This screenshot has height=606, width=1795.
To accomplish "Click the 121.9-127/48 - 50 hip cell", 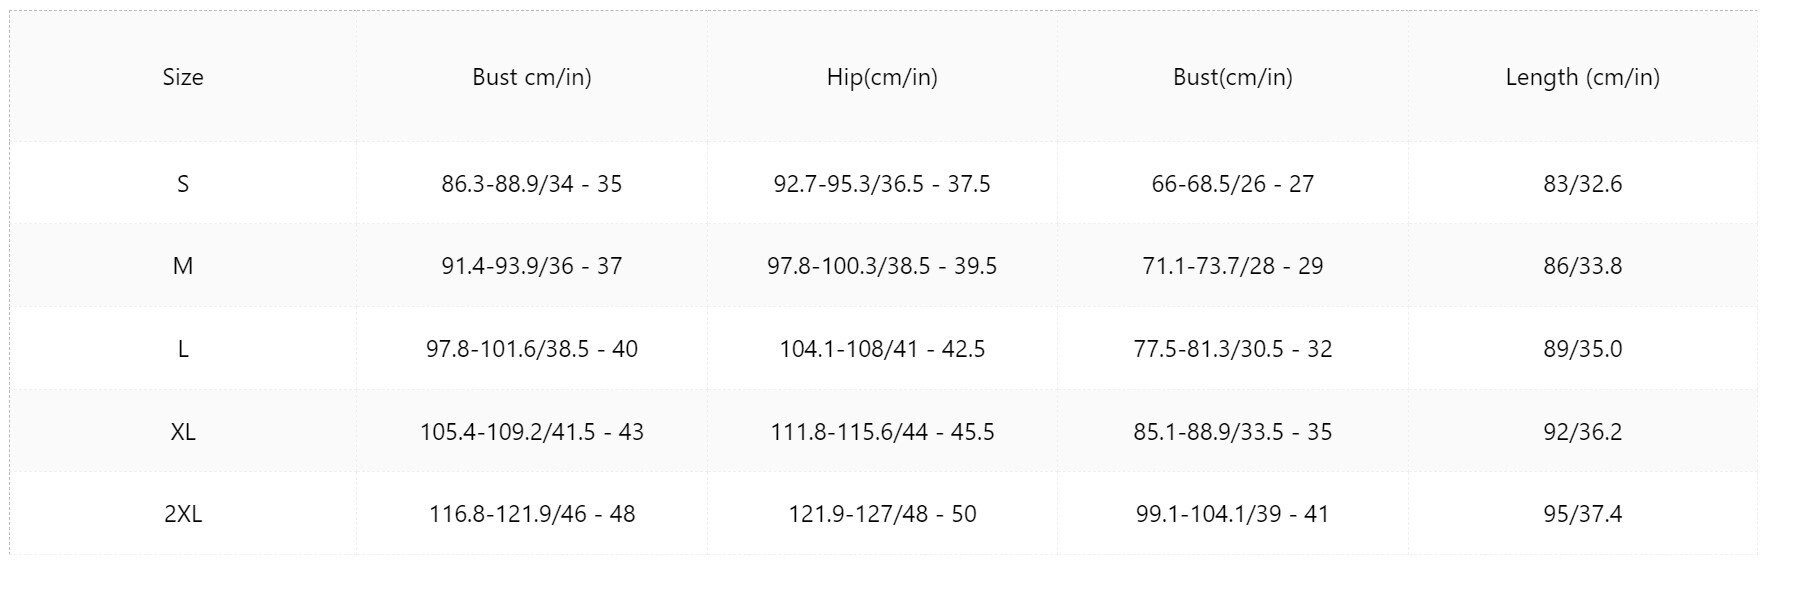I will [x=882, y=514].
